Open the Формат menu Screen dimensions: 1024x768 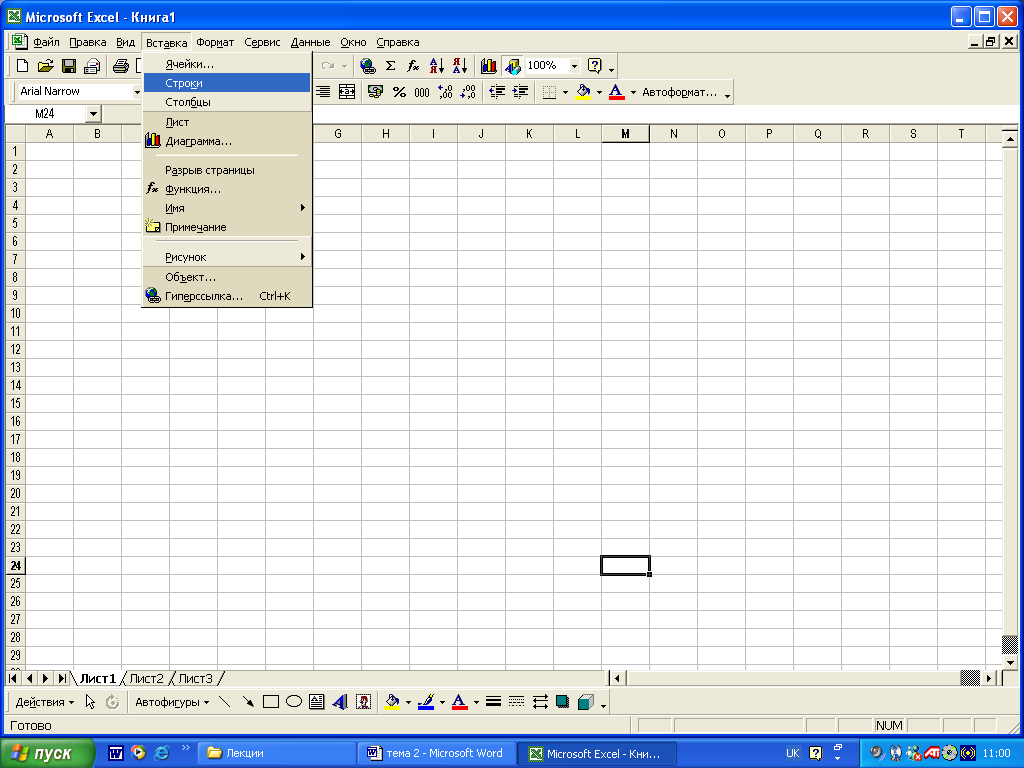(x=215, y=42)
